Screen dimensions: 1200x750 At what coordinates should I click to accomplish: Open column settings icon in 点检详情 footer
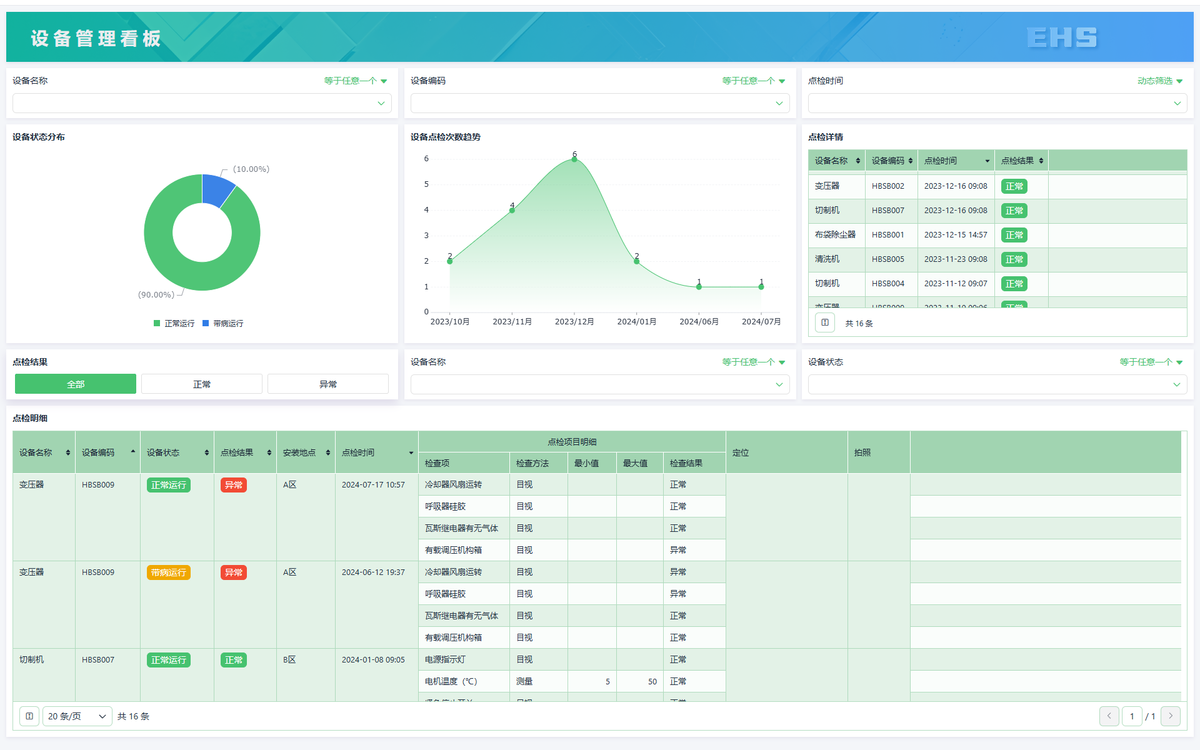coord(825,323)
